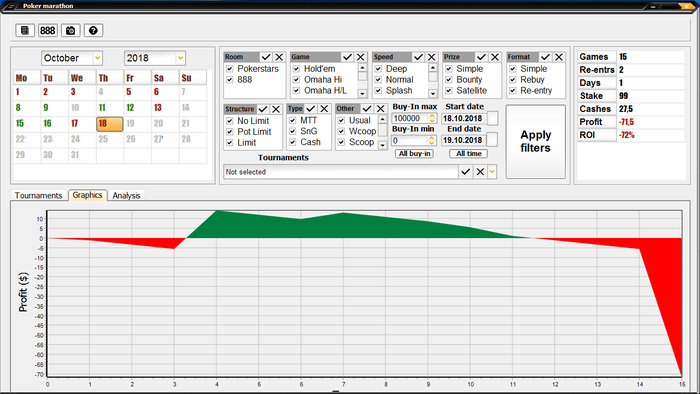Toggle the Wcoop checkbox

coord(342,131)
